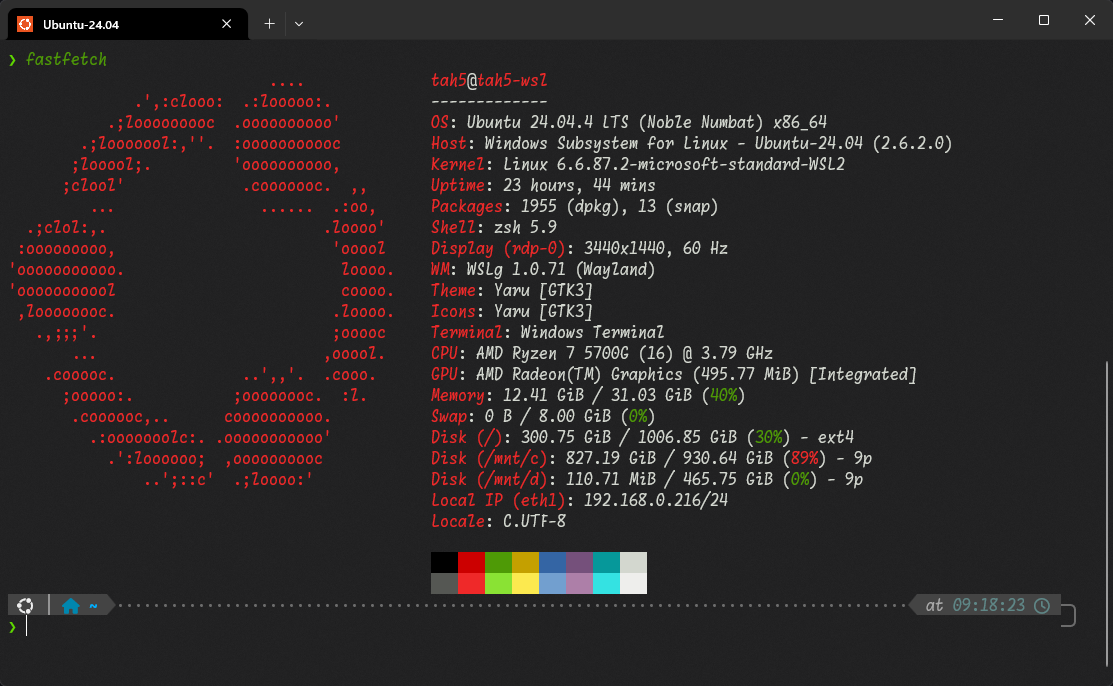The image size is (1113, 686).
Task: Open a new tab with the plus button
Action: pyautogui.click(x=270, y=24)
